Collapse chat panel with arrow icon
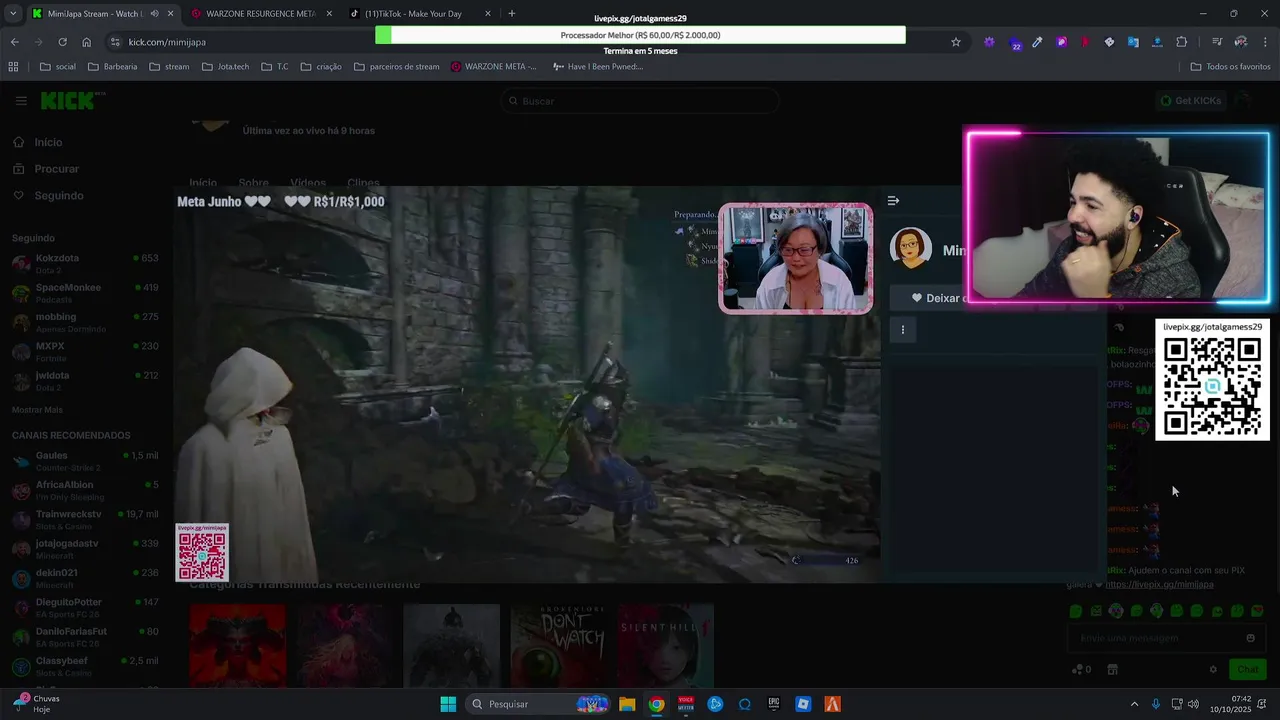 coord(893,201)
